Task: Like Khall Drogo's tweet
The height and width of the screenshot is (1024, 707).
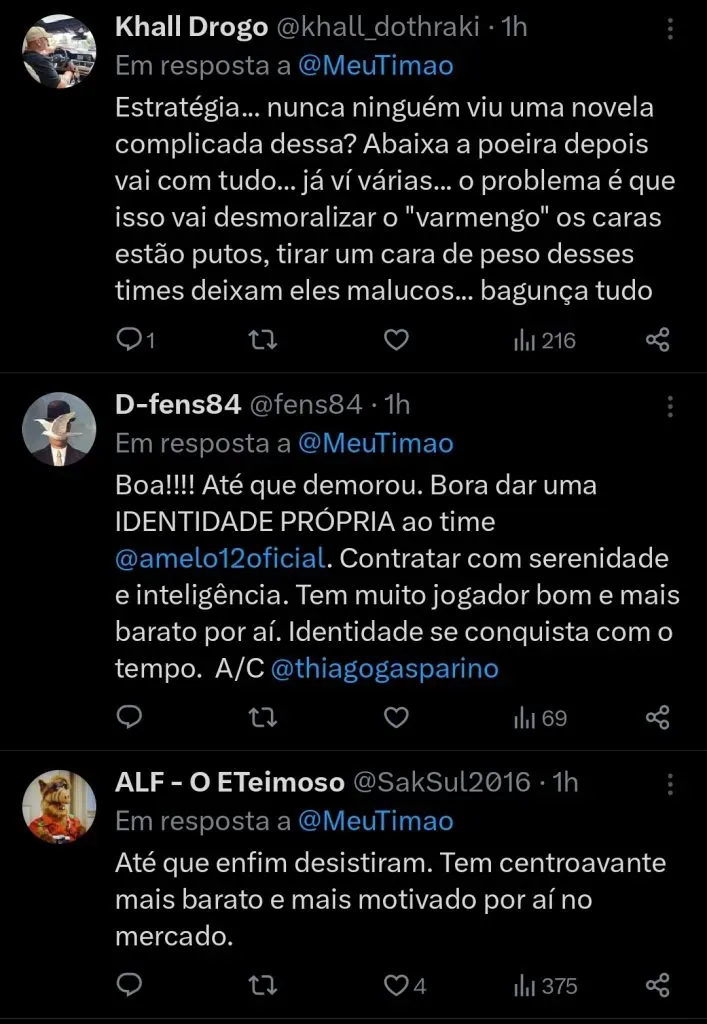Action: (395, 339)
